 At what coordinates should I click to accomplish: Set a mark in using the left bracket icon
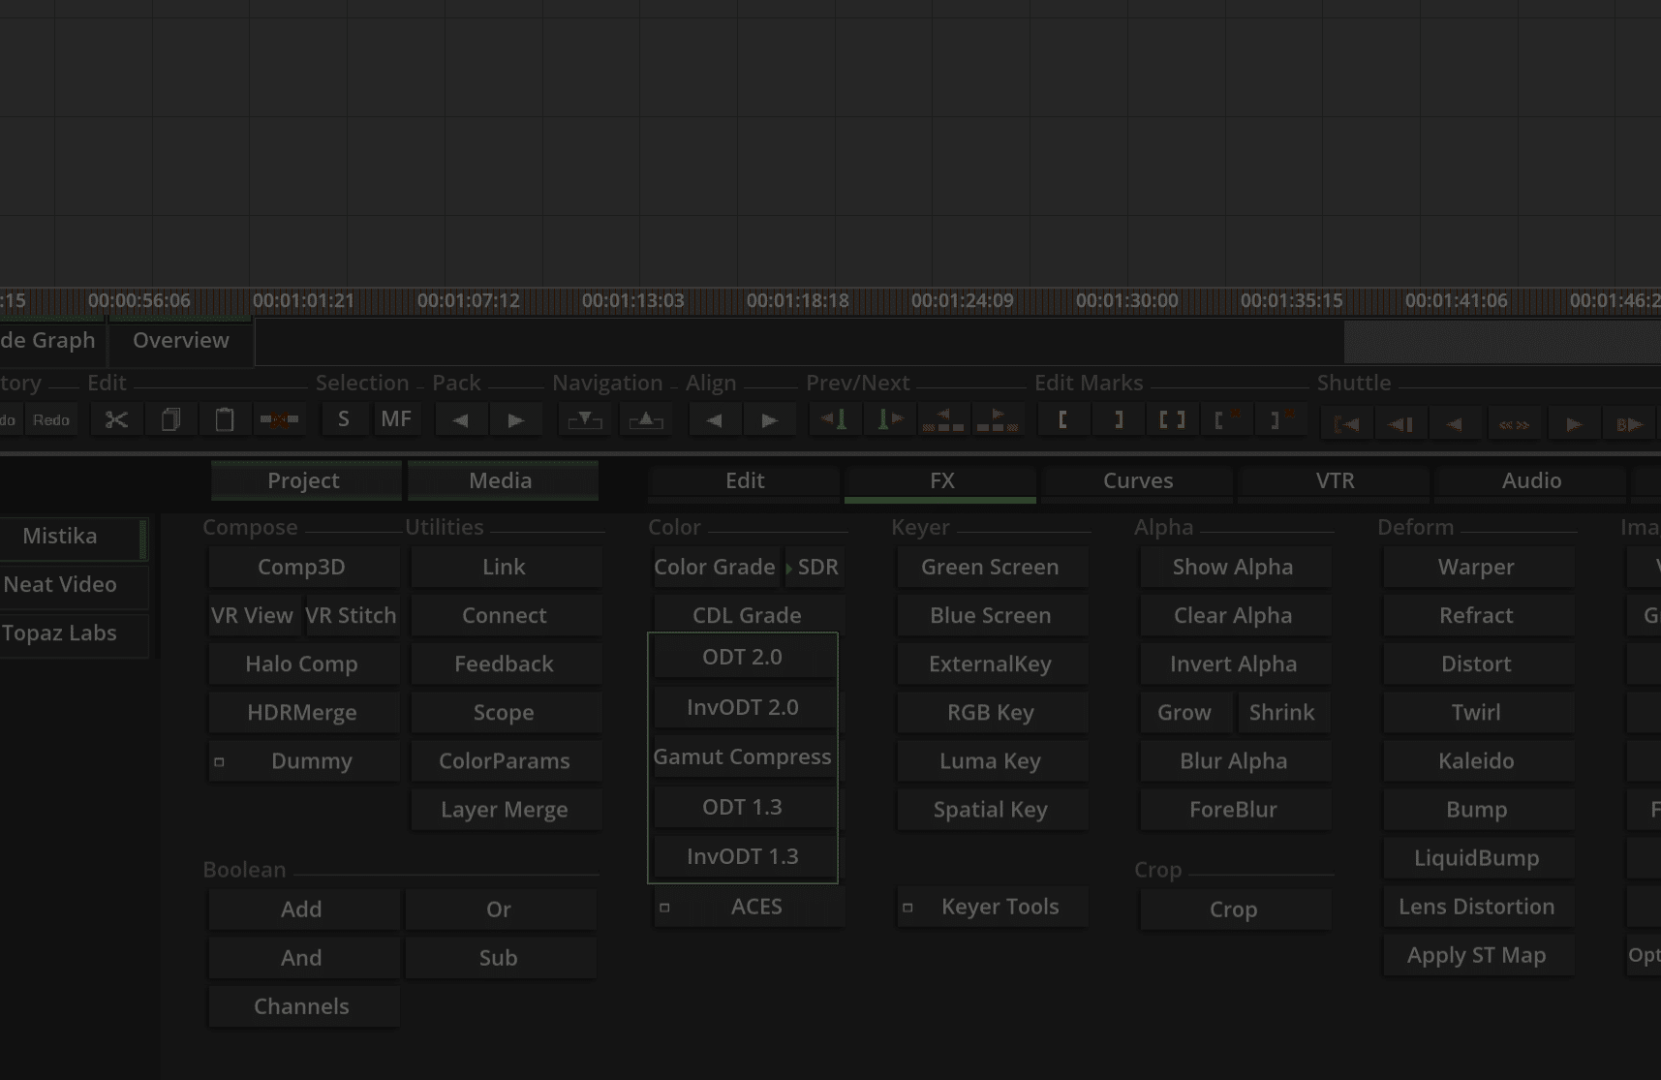tap(1064, 420)
